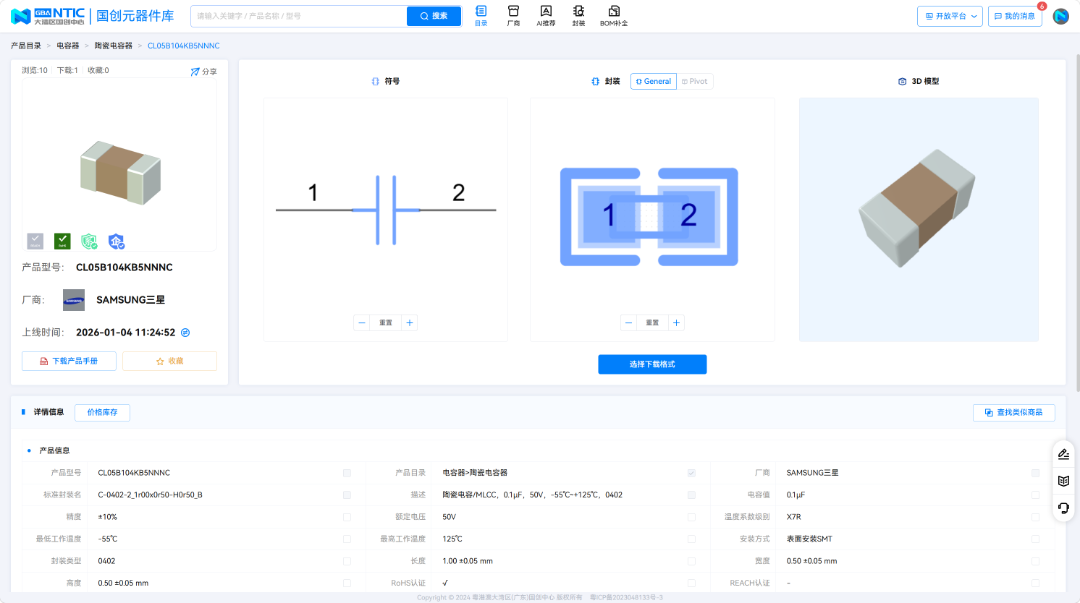Open 我的消息 messages
The image size is (1080, 603).
point(1015,16)
